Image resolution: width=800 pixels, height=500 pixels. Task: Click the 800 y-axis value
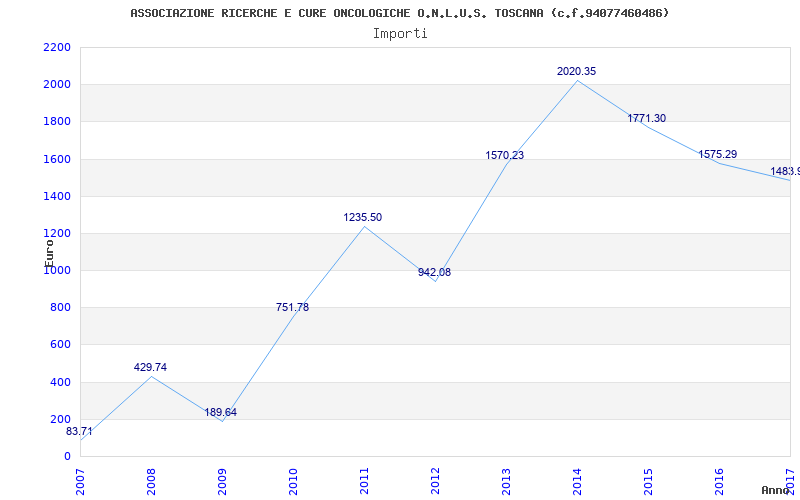point(61,308)
